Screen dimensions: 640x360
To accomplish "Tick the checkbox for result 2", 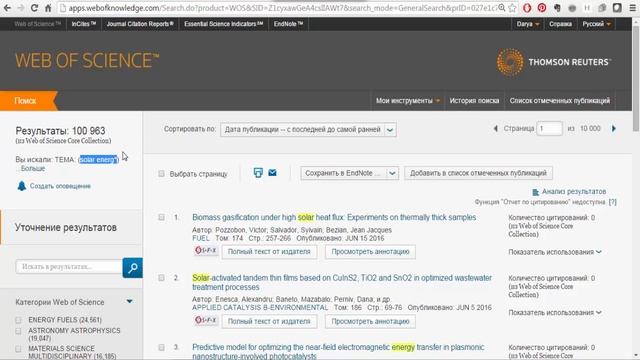I will (x=161, y=278).
